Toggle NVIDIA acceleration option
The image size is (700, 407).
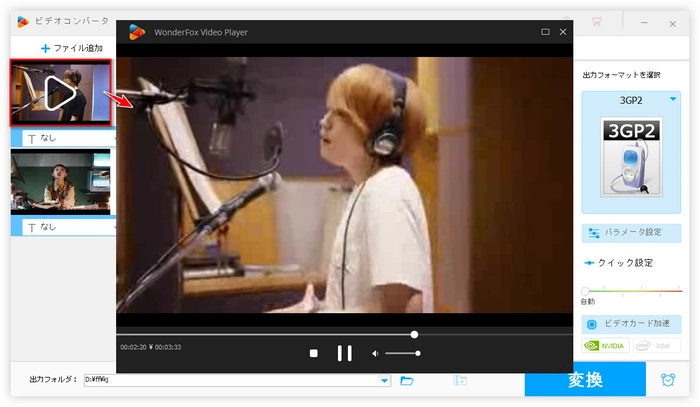[x=606, y=346]
